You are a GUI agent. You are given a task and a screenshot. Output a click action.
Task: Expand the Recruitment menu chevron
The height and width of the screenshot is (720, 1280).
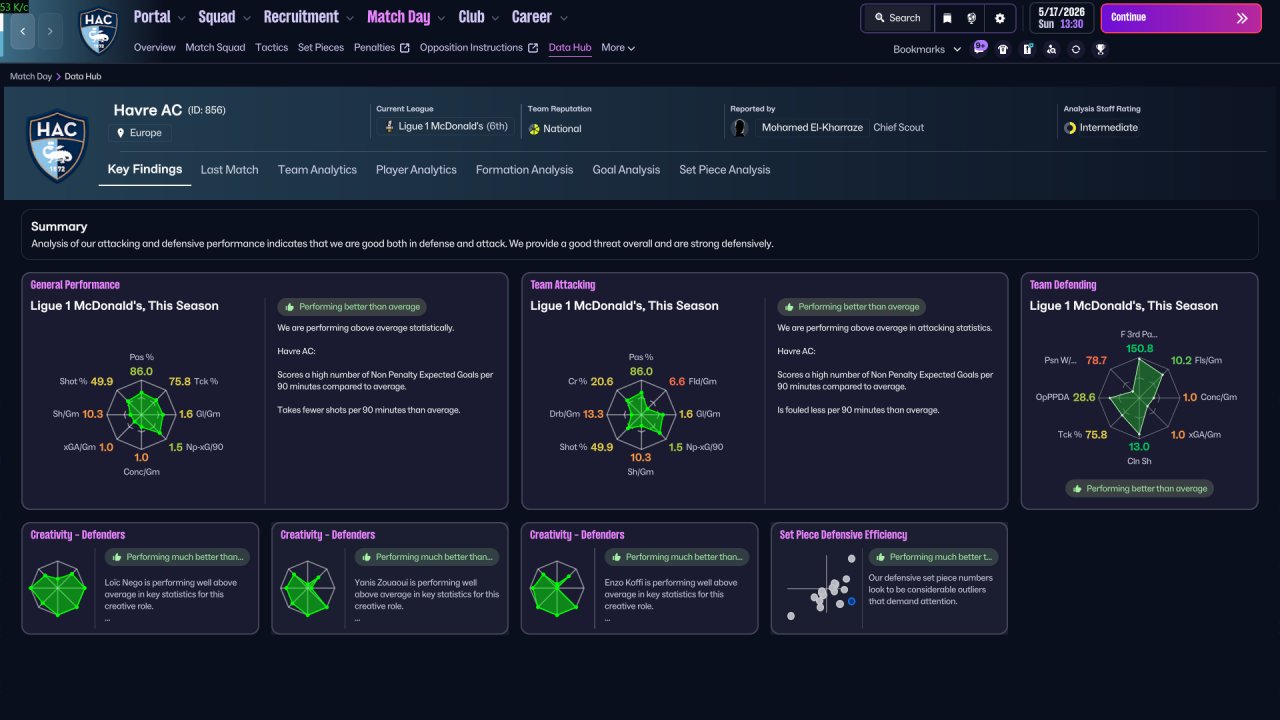tap(349, 18)
